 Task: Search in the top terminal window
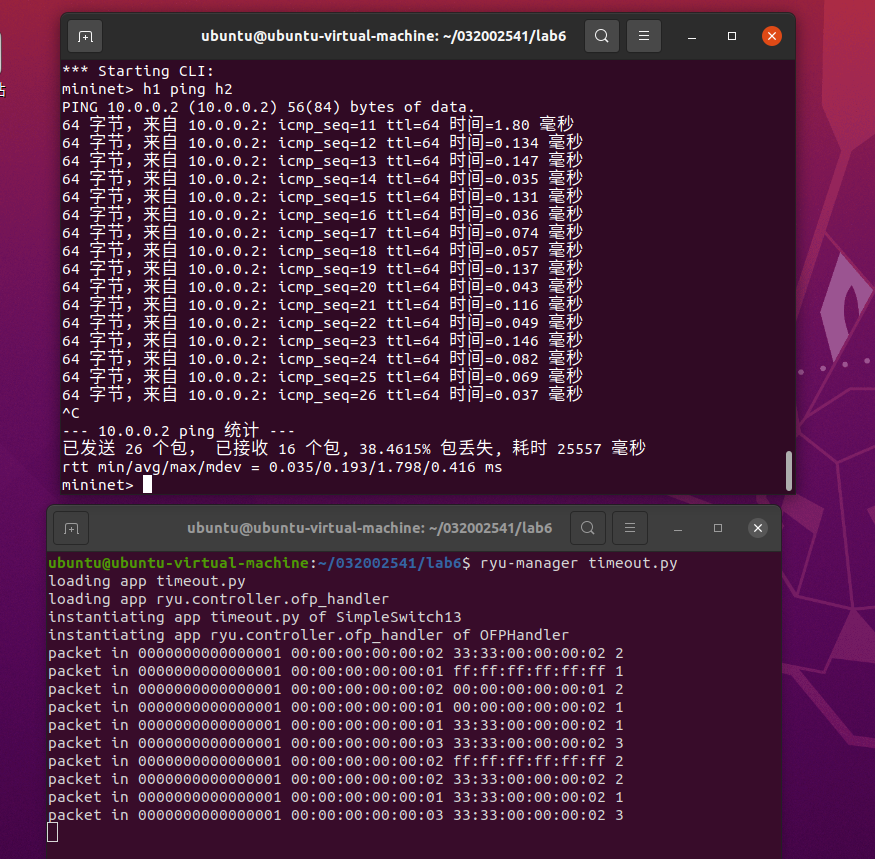point(602,36)
